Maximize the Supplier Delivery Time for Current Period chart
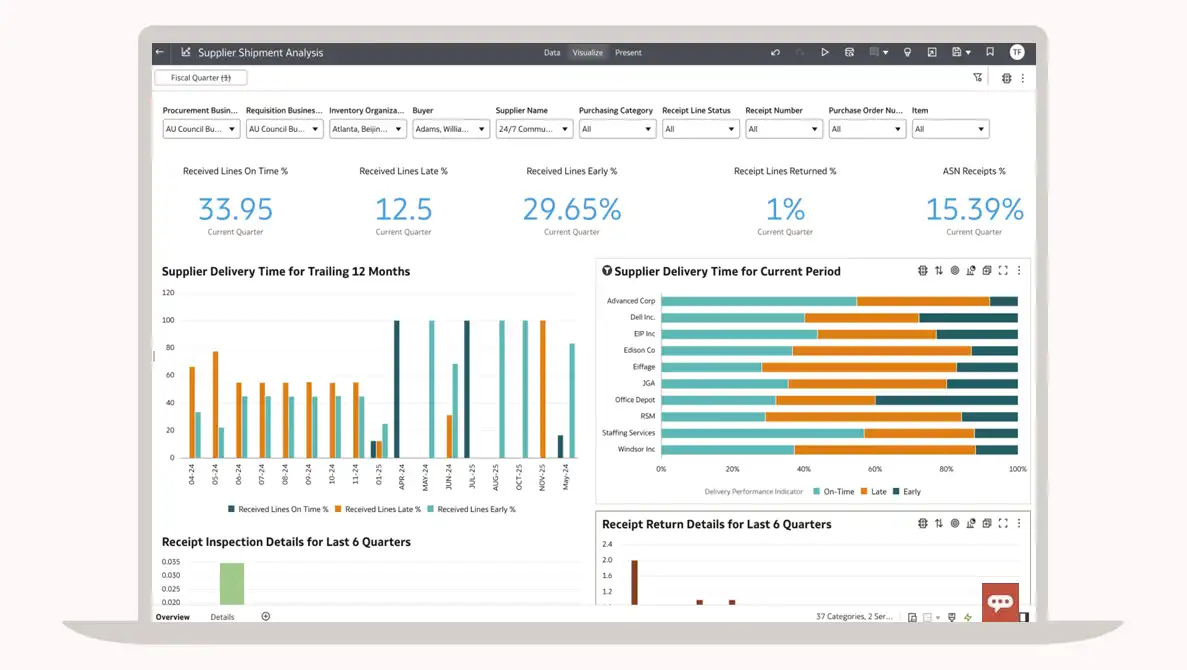This screenshot has width=1187, height=670. tap(1003, 271)
